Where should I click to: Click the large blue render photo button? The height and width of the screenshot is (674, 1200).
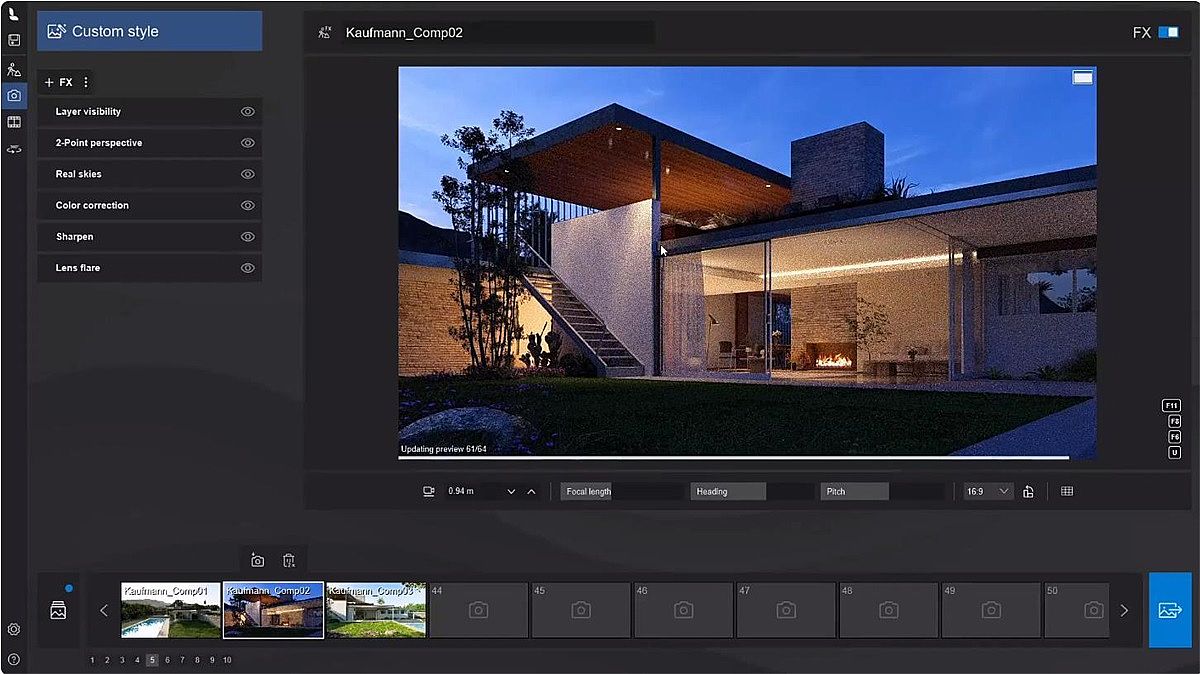pyautogui.click(x=1169, y=610)
